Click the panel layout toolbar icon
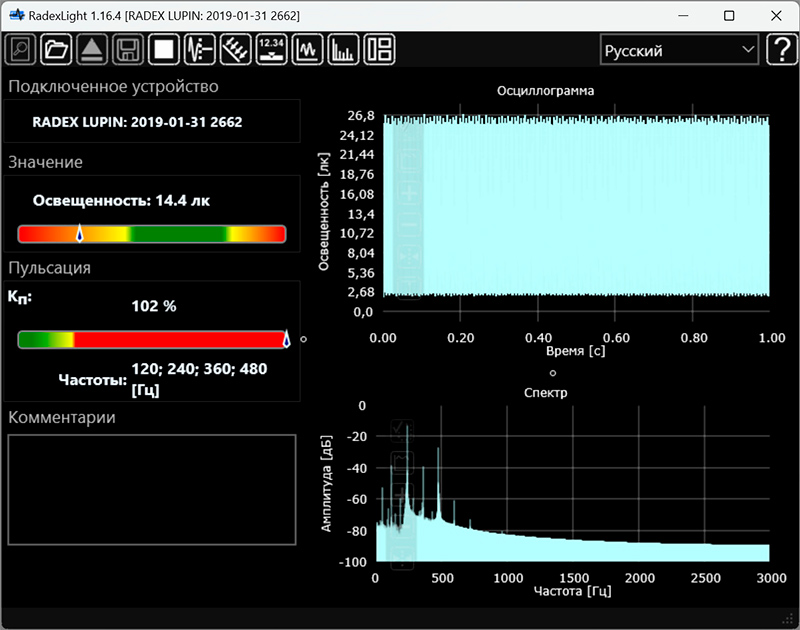800x630 pixels. click(x=379, y=49)
